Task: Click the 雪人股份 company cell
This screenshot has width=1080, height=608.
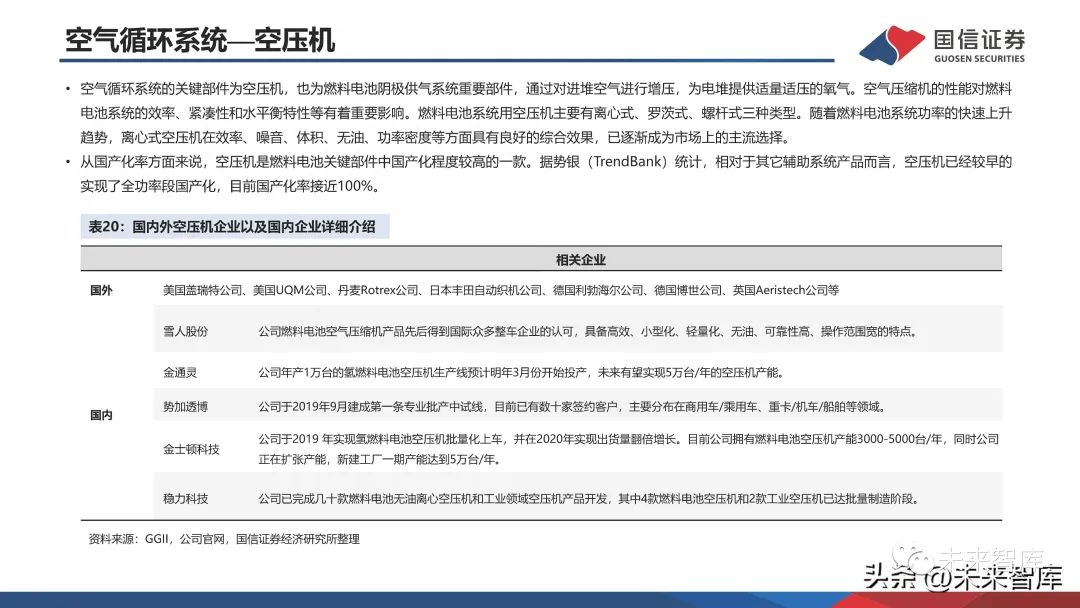Action: 185,331
